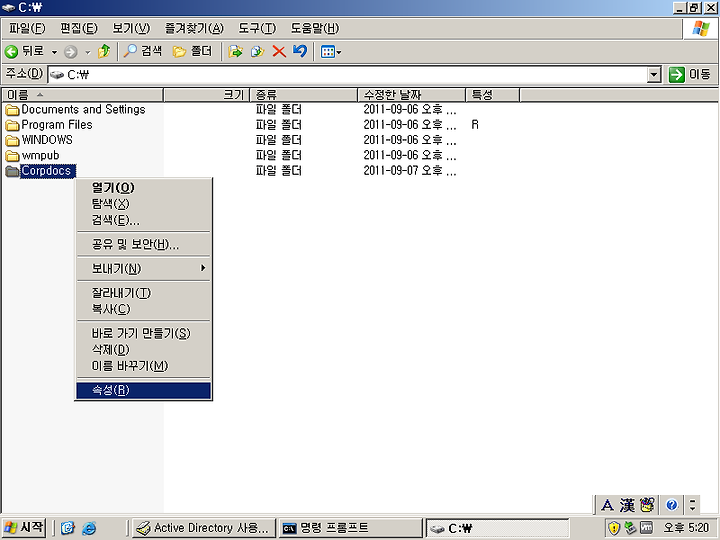The height and width of the screenshot is (540, 720).
Task: Choose Search (검색) in context menu
Action: 143,220
